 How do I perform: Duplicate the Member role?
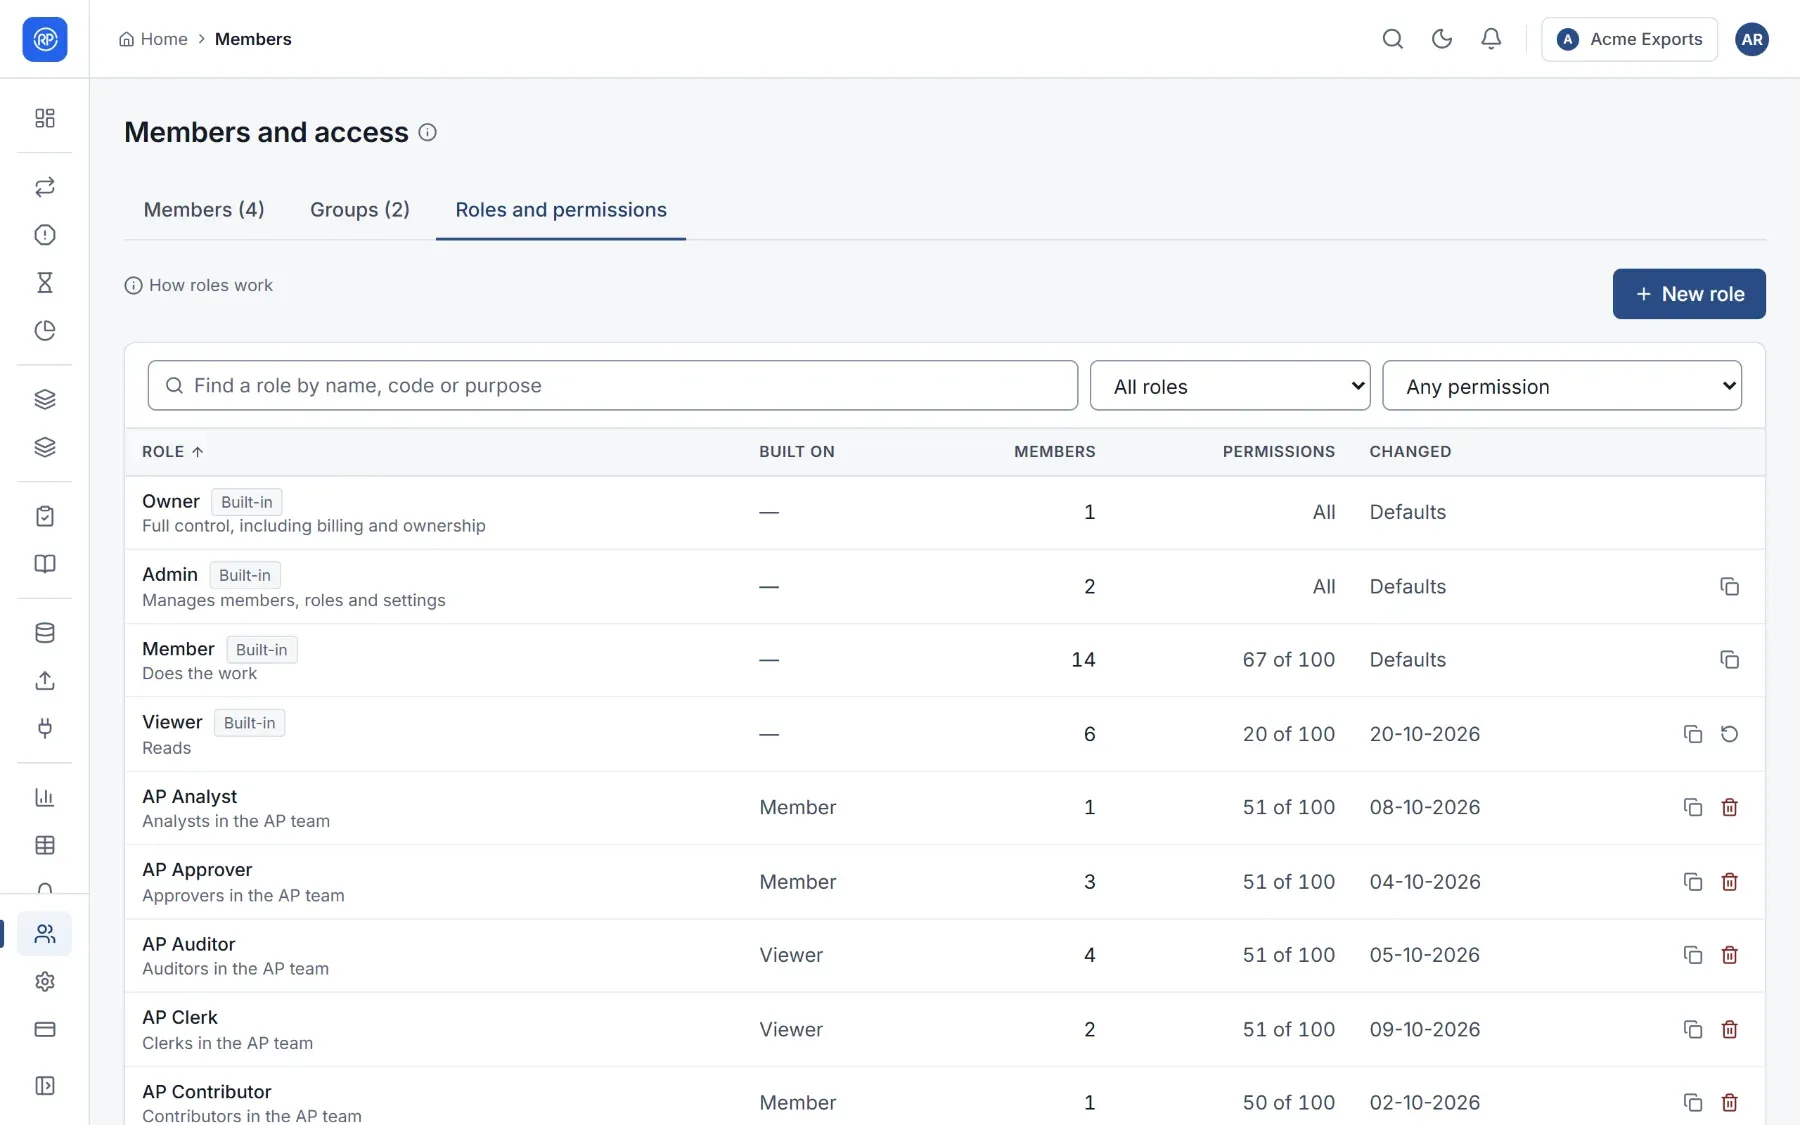pyautogui.click(x=1729, y=659)
